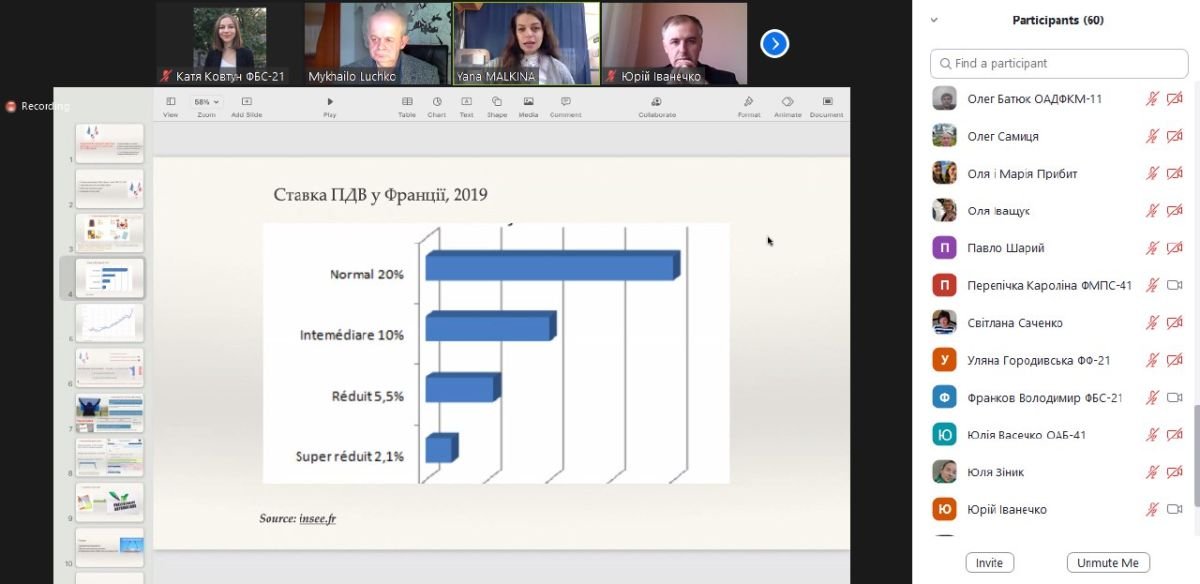The width and height of the screenshot is (1200, 584).
Task: Click the Recording indicator
Action: tap(38, 106)
